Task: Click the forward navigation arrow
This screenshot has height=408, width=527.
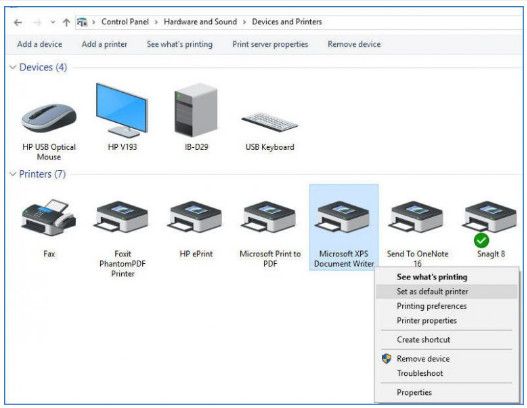Action: pyautogui.click(x=37, y=23)
